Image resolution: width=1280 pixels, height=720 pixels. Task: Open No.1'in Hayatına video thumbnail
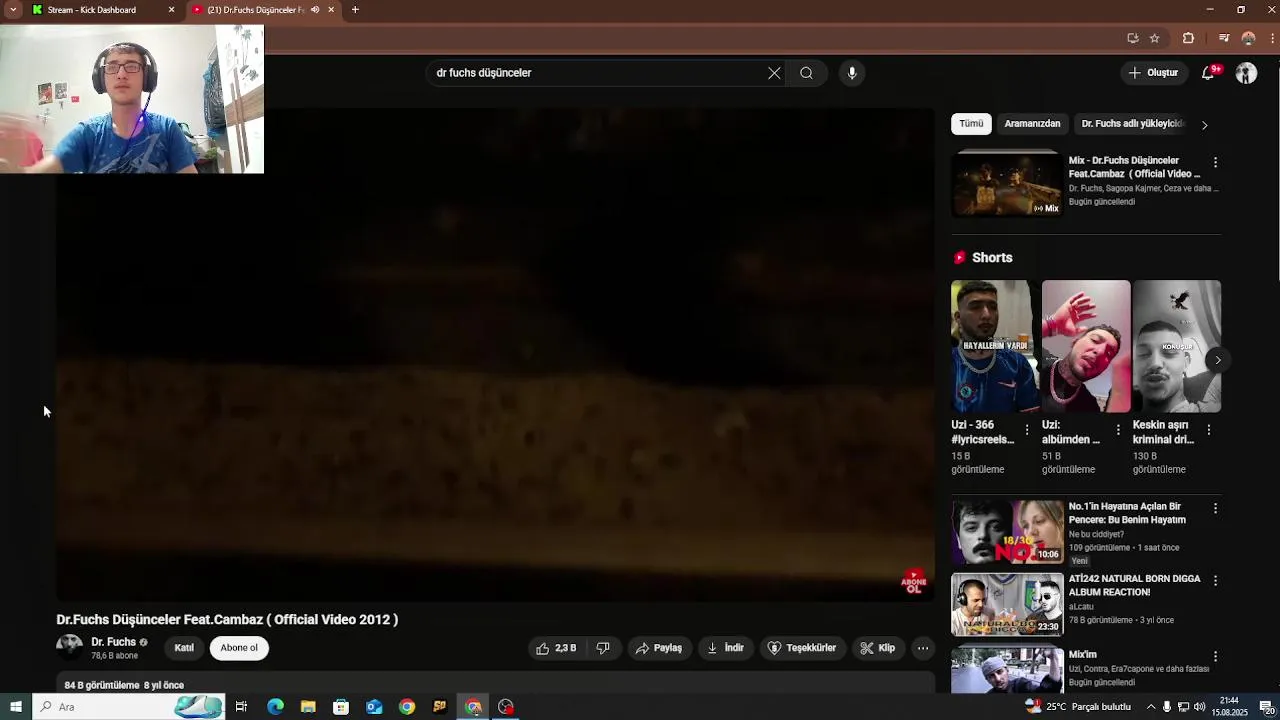tap(1007, 532)
